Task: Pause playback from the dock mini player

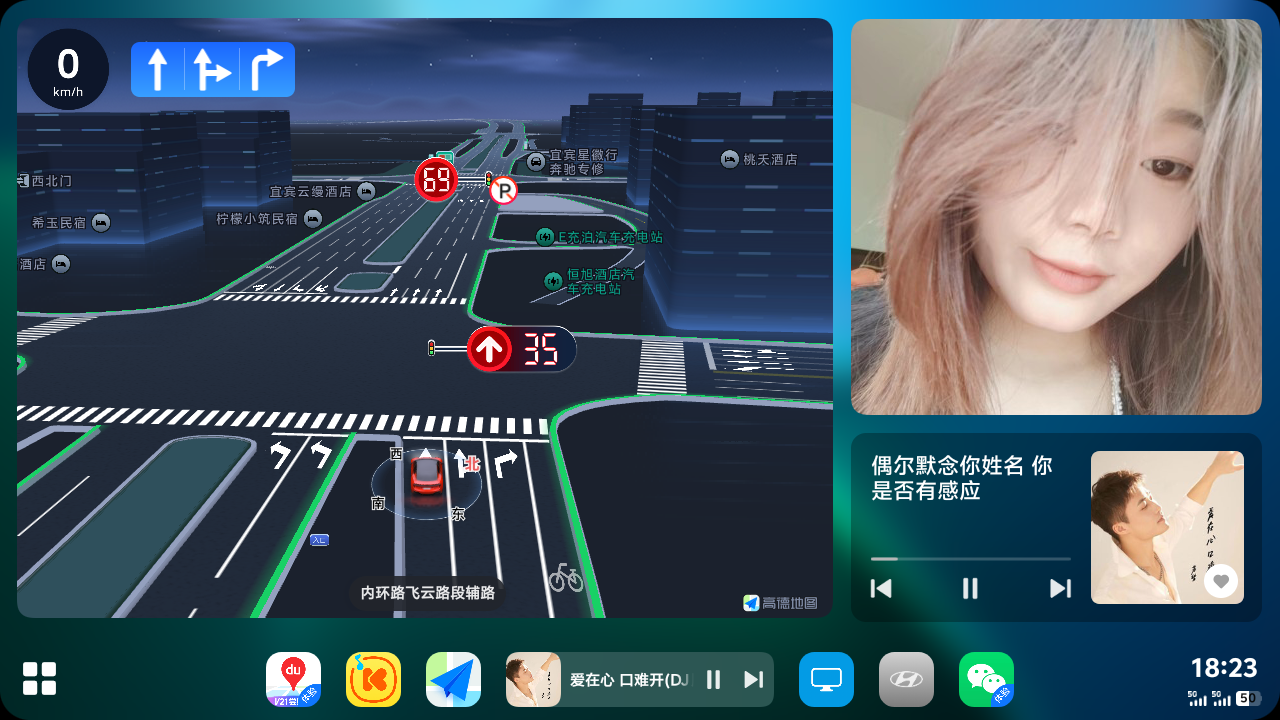Action: (713, 680)
